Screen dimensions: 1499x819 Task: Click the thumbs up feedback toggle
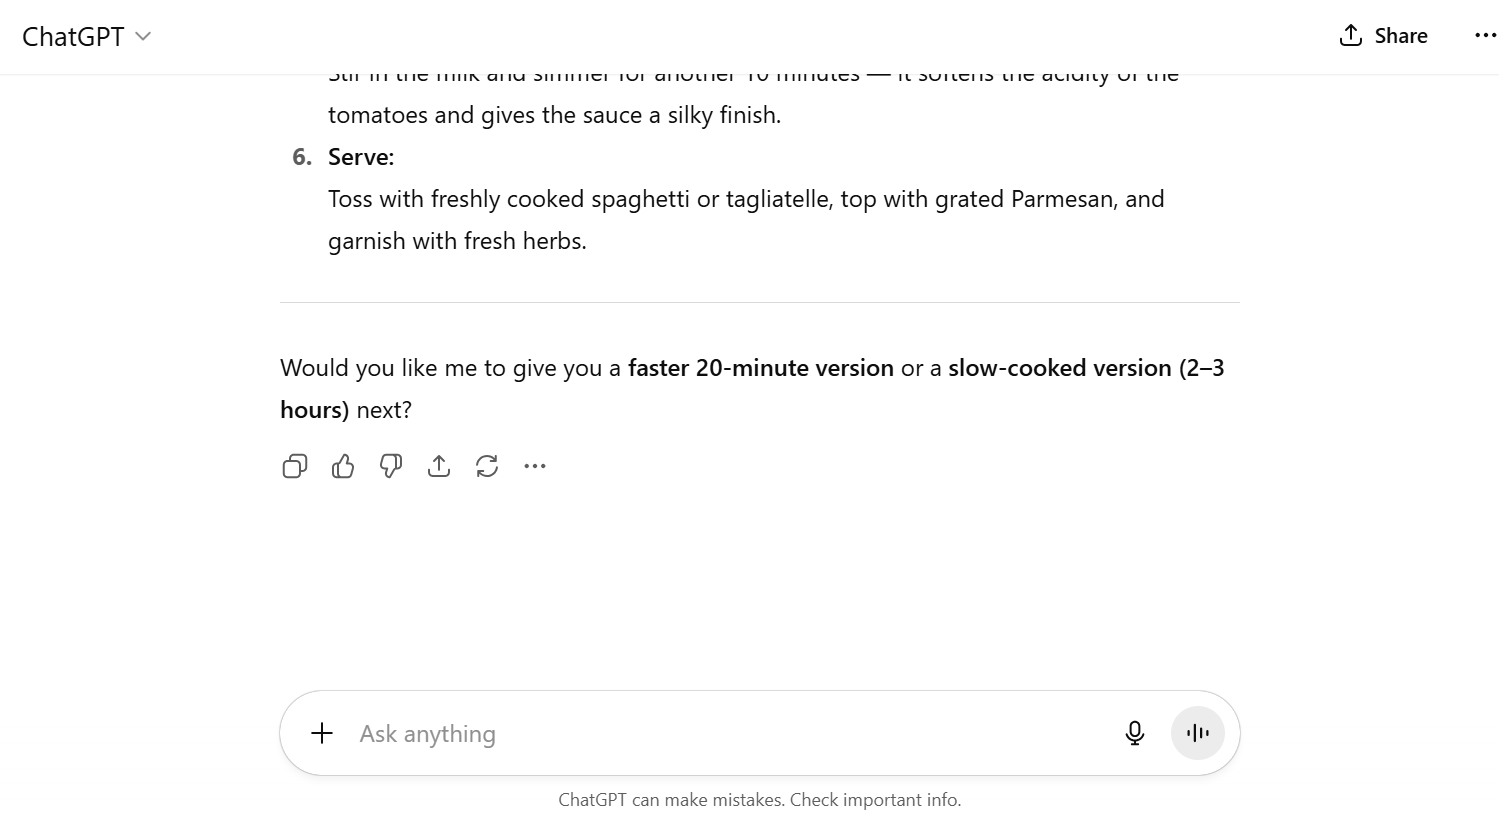(x=342, y=466)
